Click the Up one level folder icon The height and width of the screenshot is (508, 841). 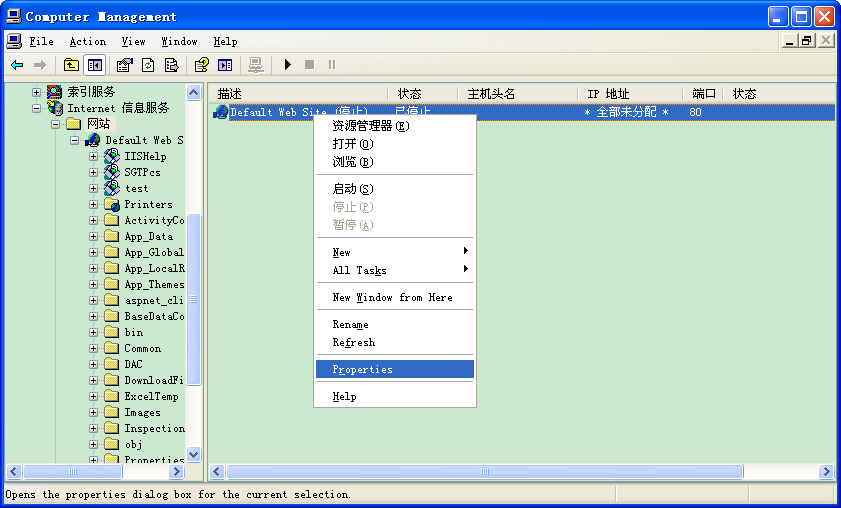click(71, 65)
